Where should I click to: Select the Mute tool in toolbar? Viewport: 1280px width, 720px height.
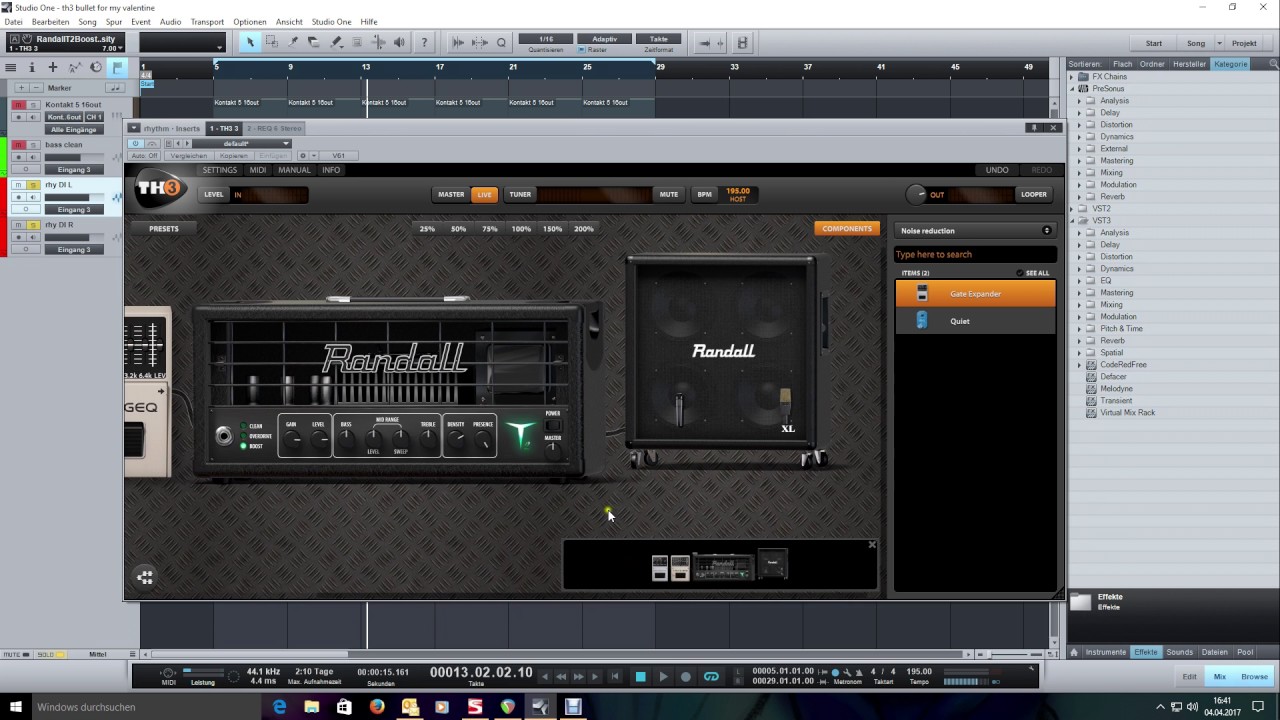(x=357, y=42)
